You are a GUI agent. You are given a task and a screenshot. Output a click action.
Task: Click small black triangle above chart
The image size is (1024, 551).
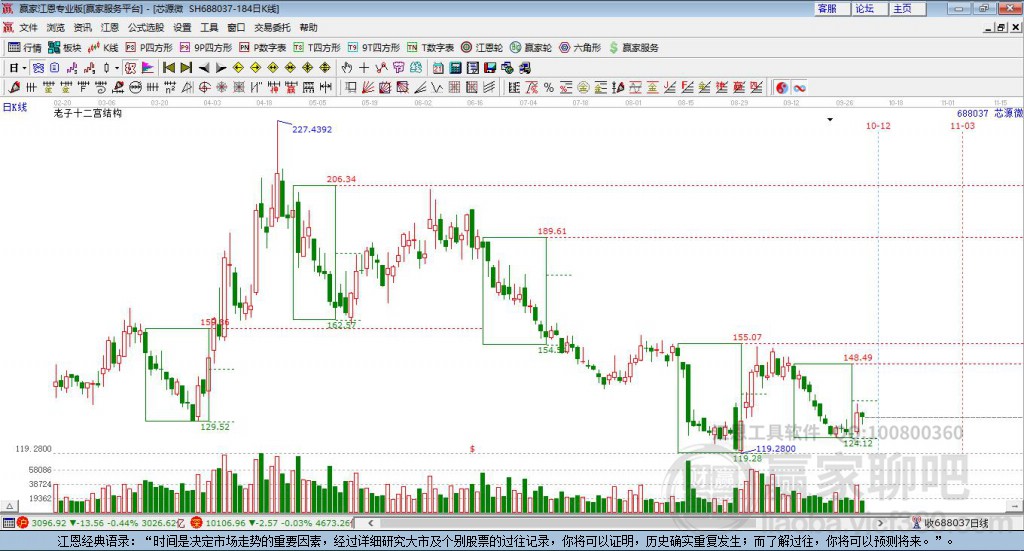pyautogui.click(x=830, y=119)
